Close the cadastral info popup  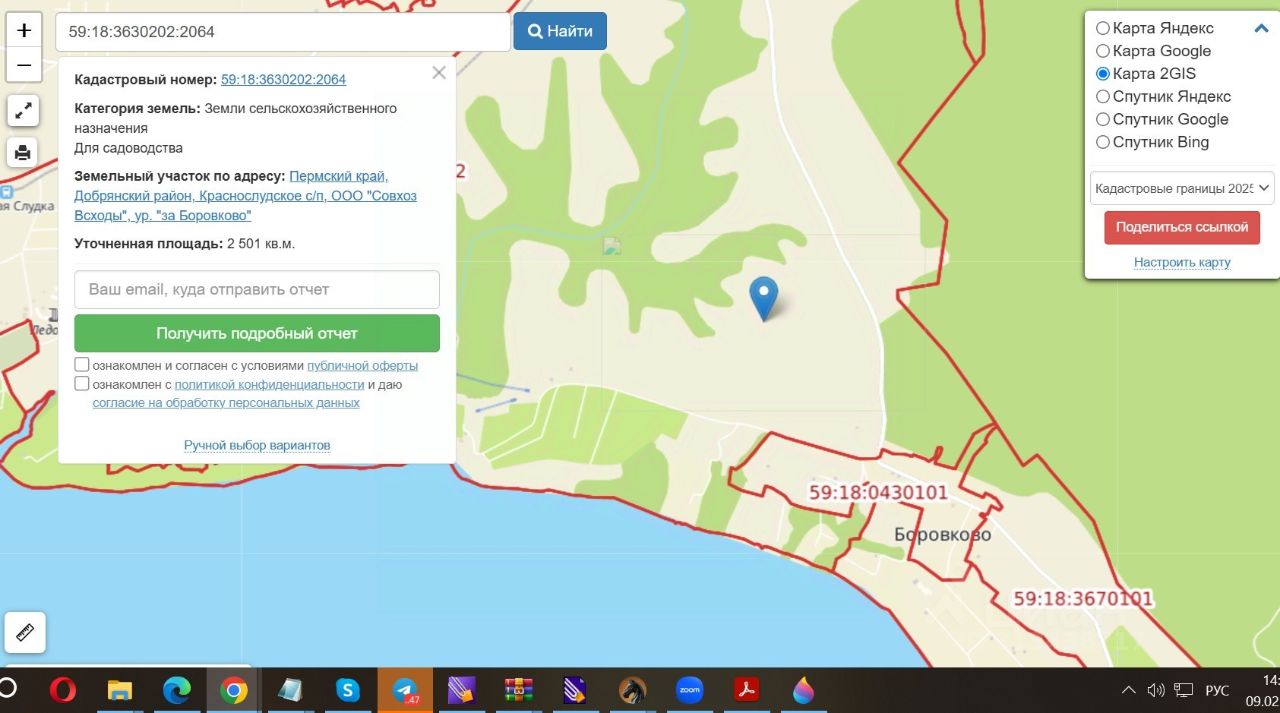(x=438, y=73)
